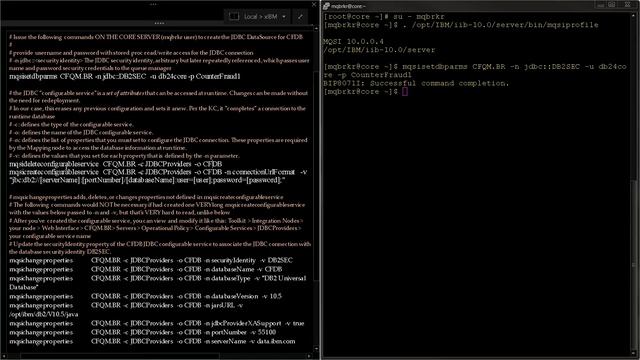
Task: Maximize the mqbrkr@core terminal window
Action: click(x=612, y=5)
